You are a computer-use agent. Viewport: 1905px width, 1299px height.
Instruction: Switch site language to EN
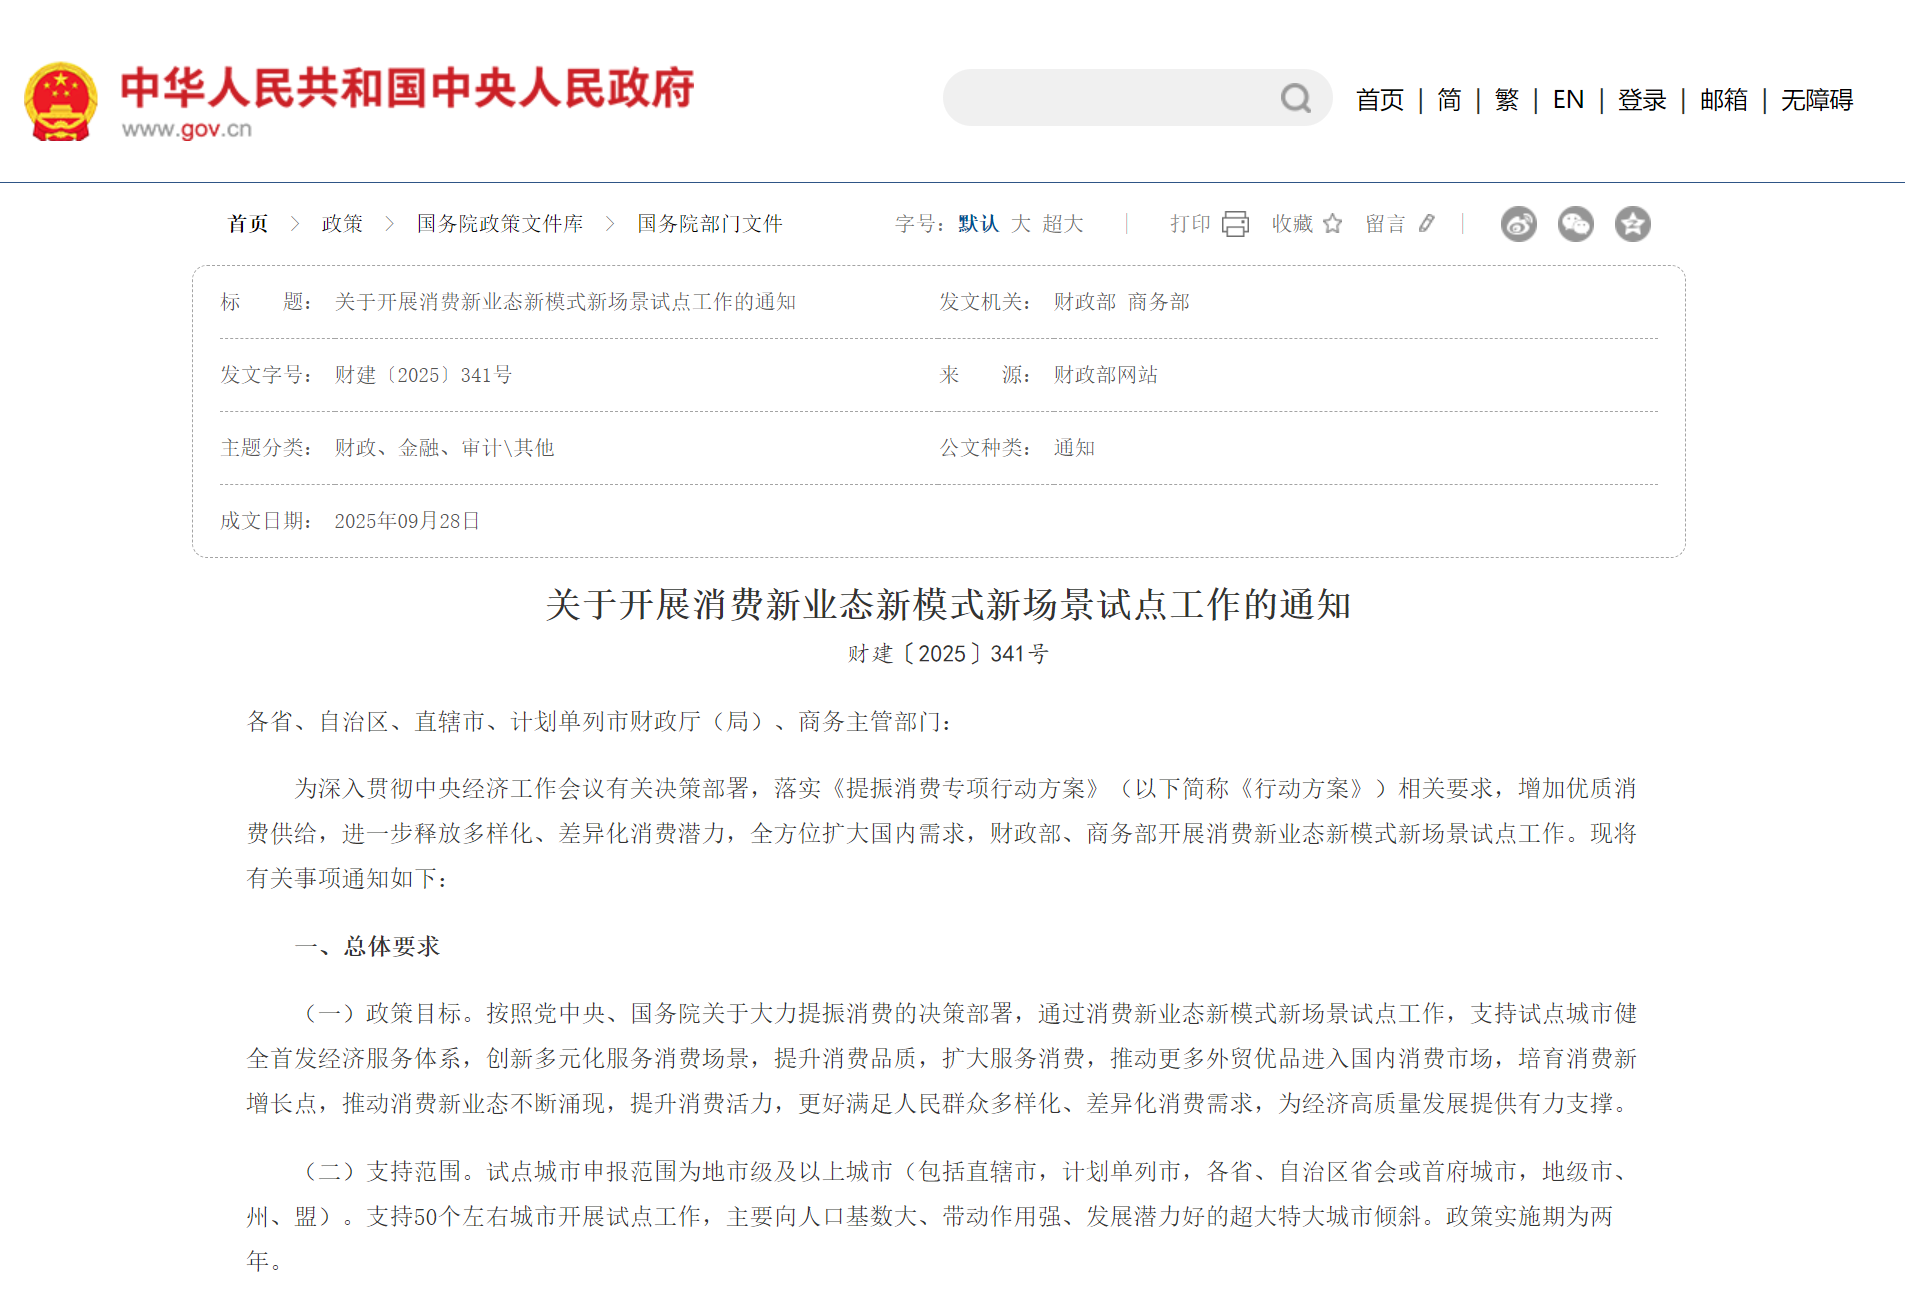click(x=1568, y=100)
